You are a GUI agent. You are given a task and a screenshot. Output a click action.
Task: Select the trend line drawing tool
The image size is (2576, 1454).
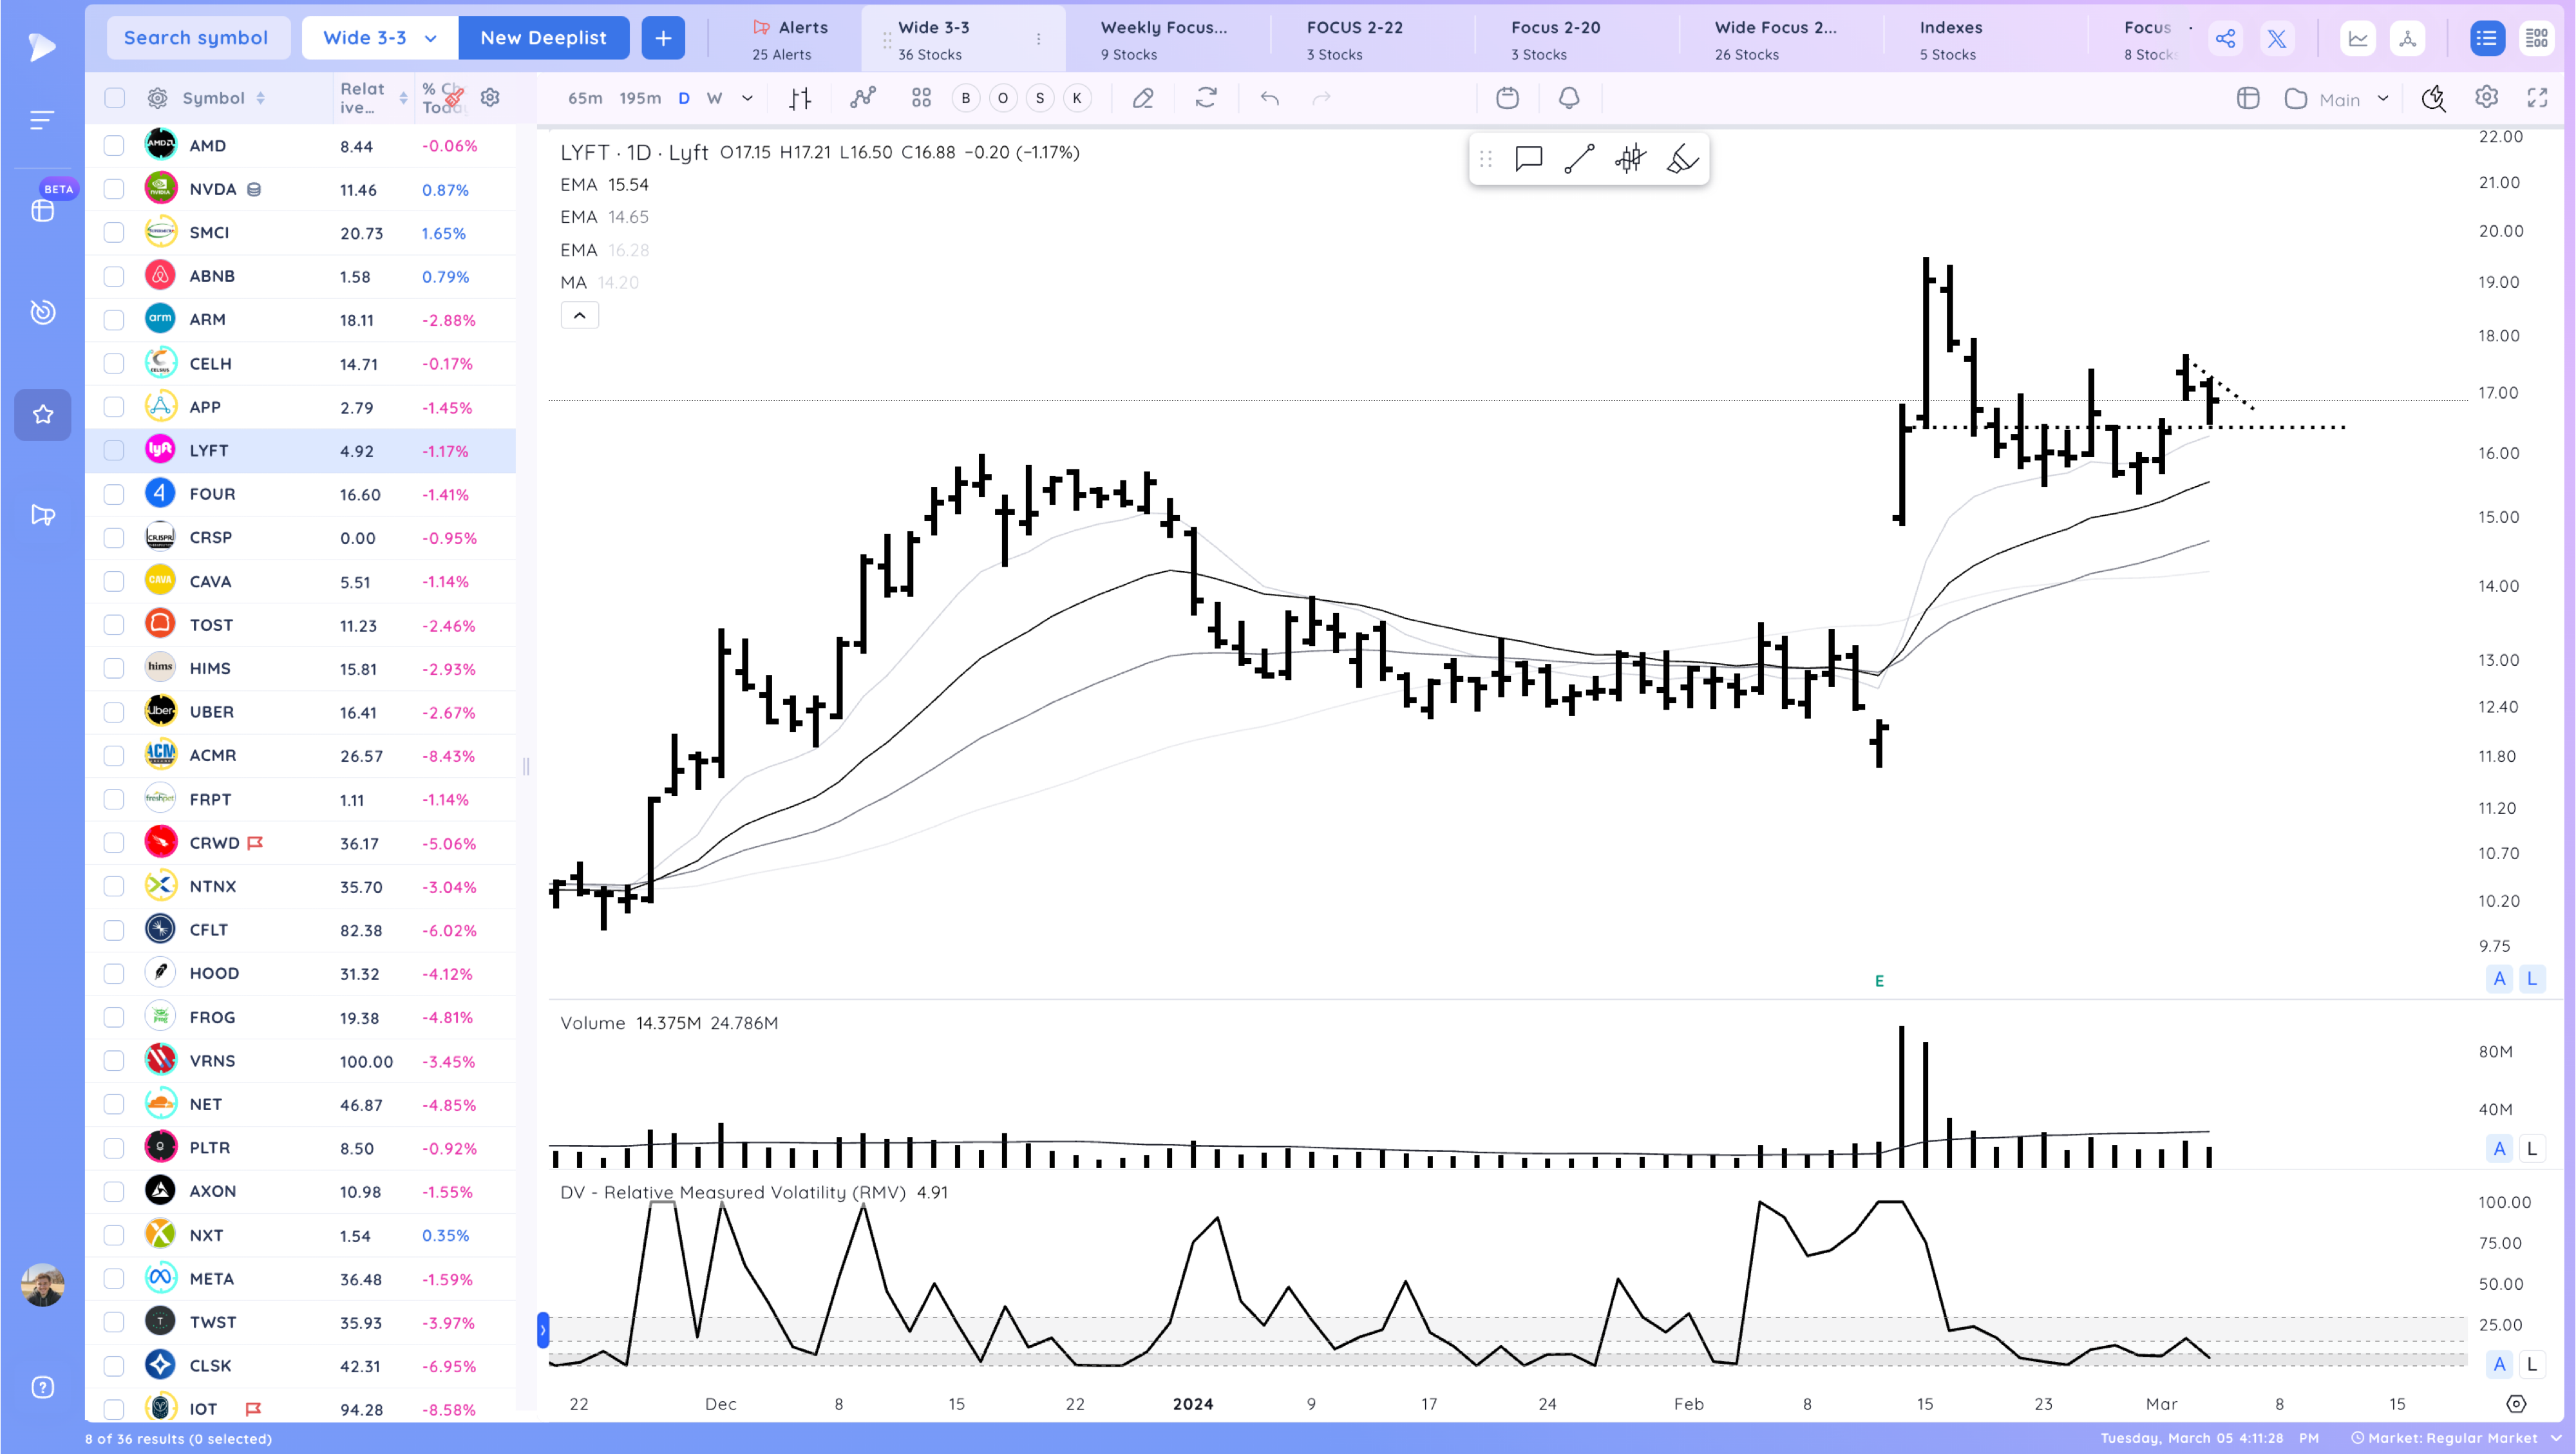[1579, 159]
